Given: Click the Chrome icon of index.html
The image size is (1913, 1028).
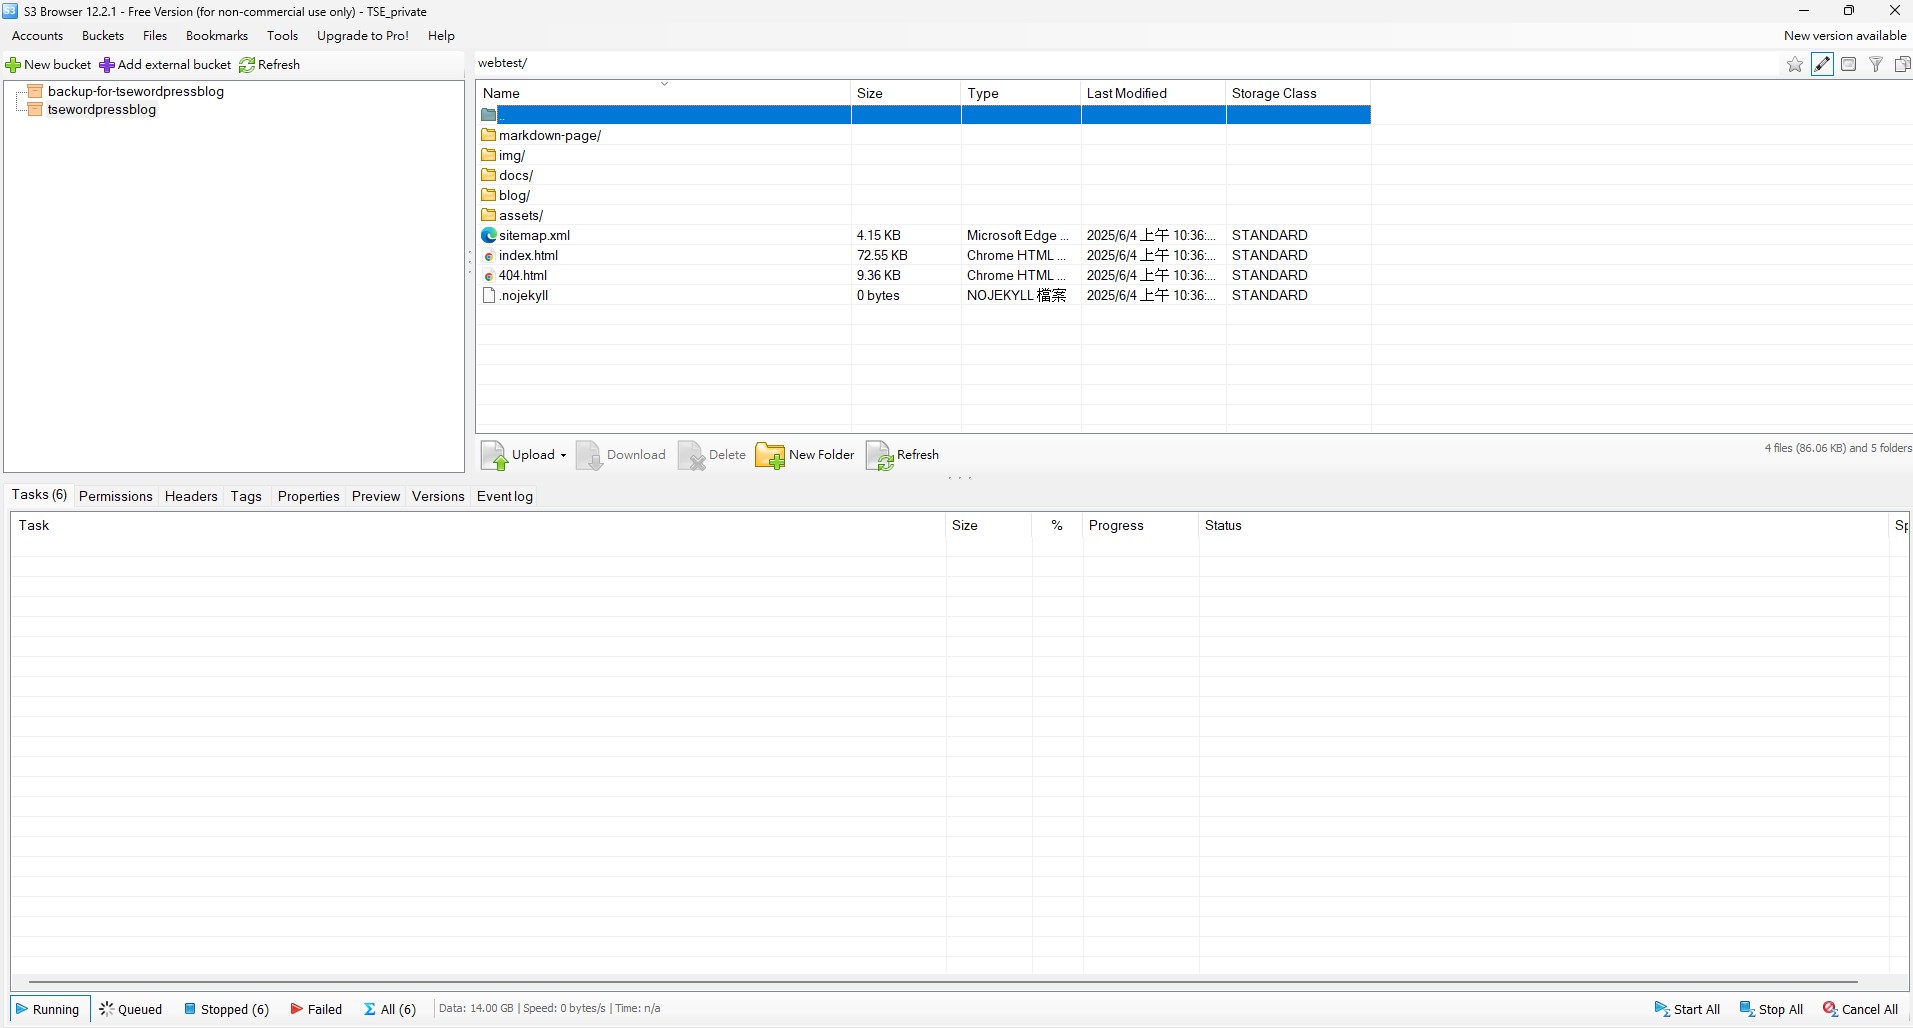Looking at the screenshot, I should 489,256.
